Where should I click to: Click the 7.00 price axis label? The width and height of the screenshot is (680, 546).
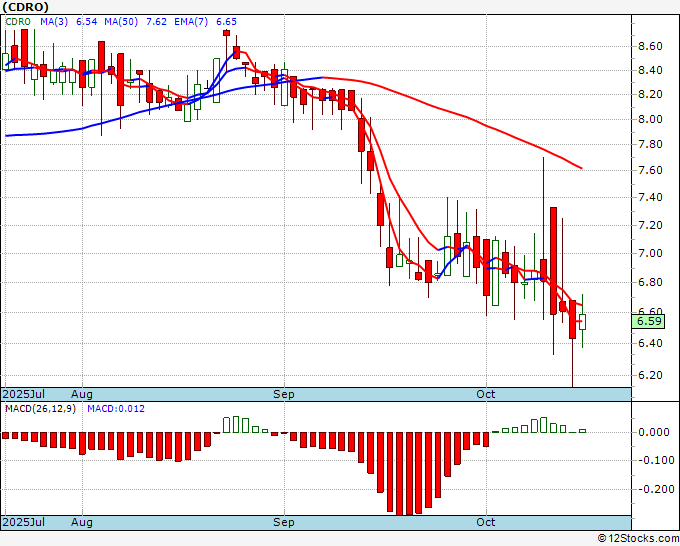click(650, 253)
